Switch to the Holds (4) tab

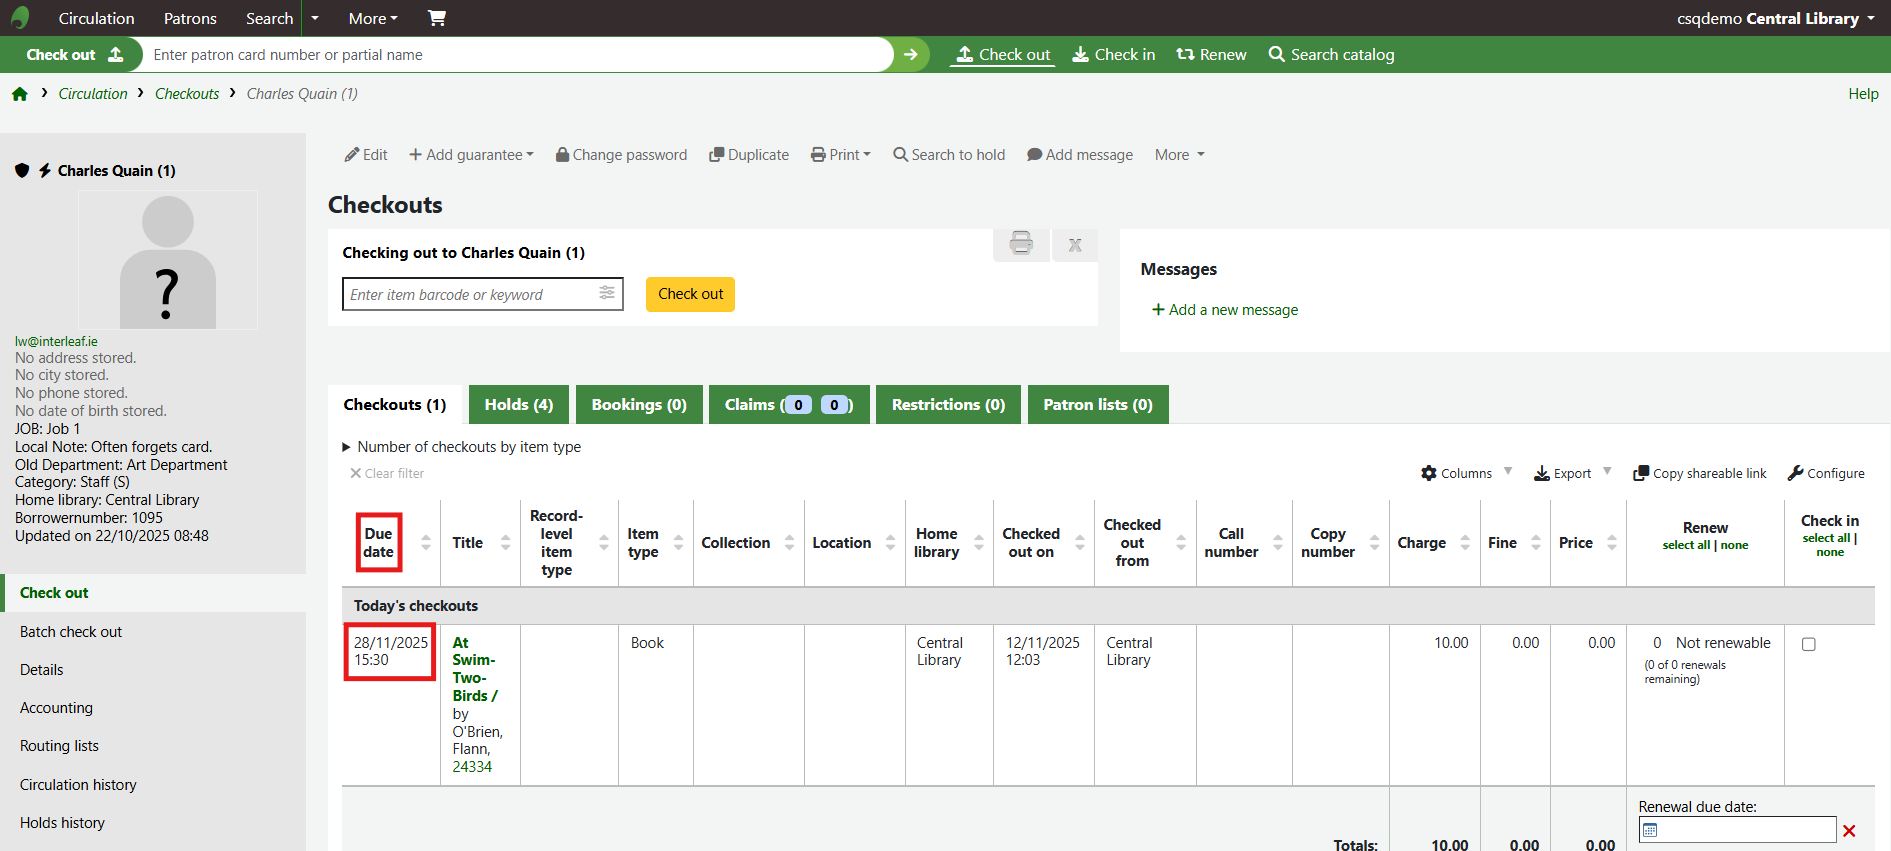click(x=518, y=405)
